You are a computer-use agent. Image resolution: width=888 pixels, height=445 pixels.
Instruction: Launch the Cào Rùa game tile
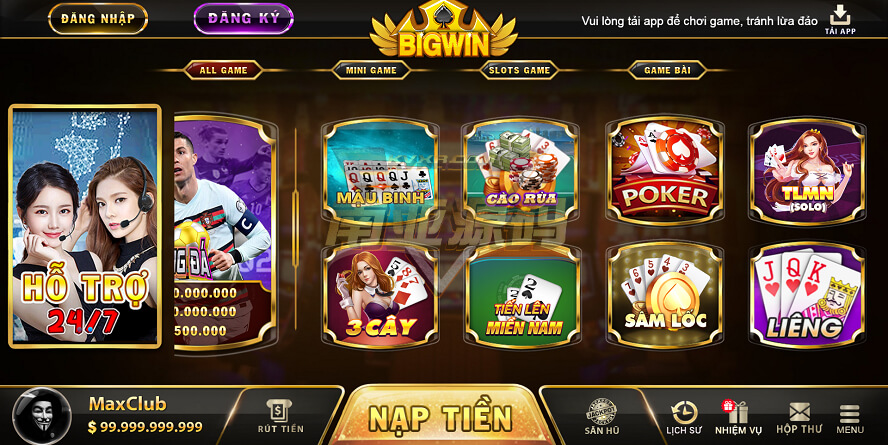pyautogui.click(x=521, y=171)
